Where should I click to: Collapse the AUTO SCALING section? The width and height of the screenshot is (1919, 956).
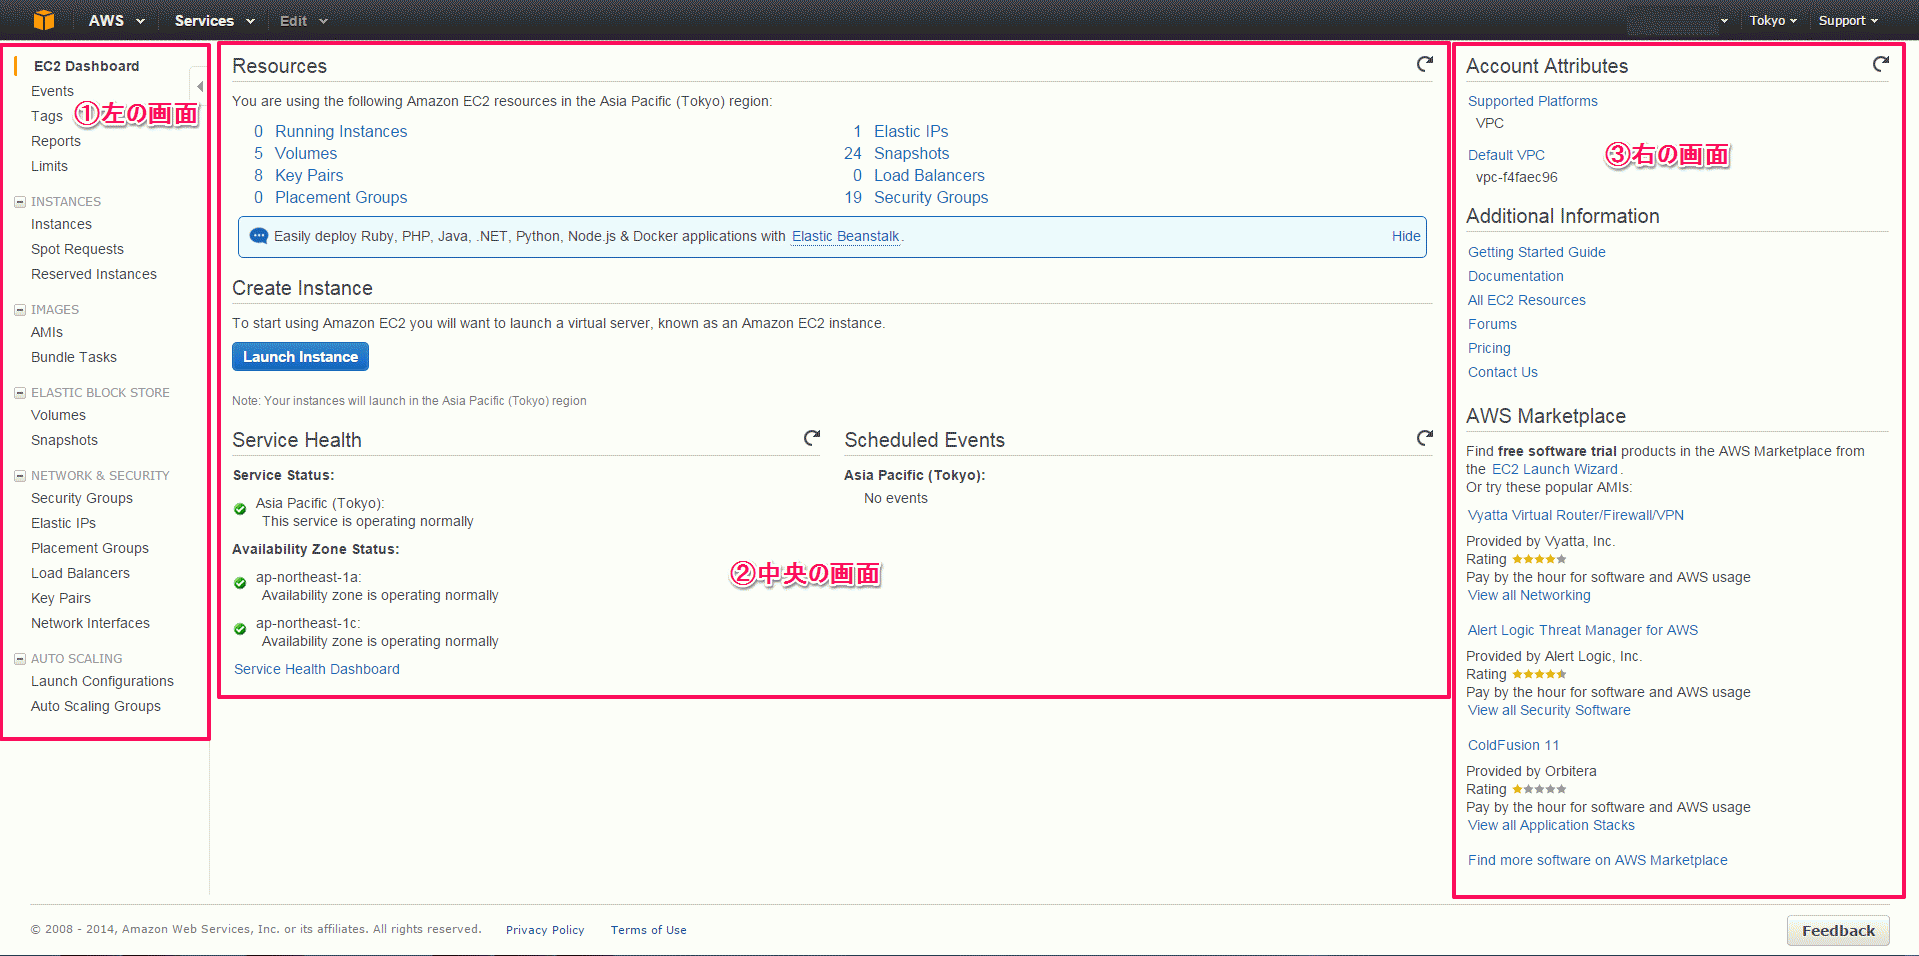pos(20,659)
